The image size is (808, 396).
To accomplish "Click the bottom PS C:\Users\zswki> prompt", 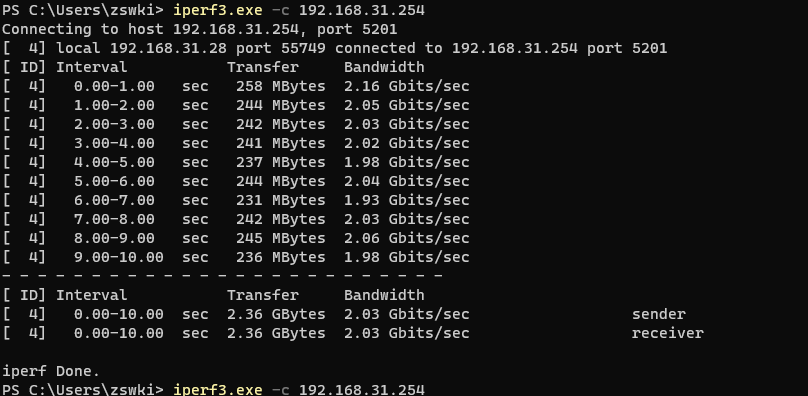I will tap(83, 390).
